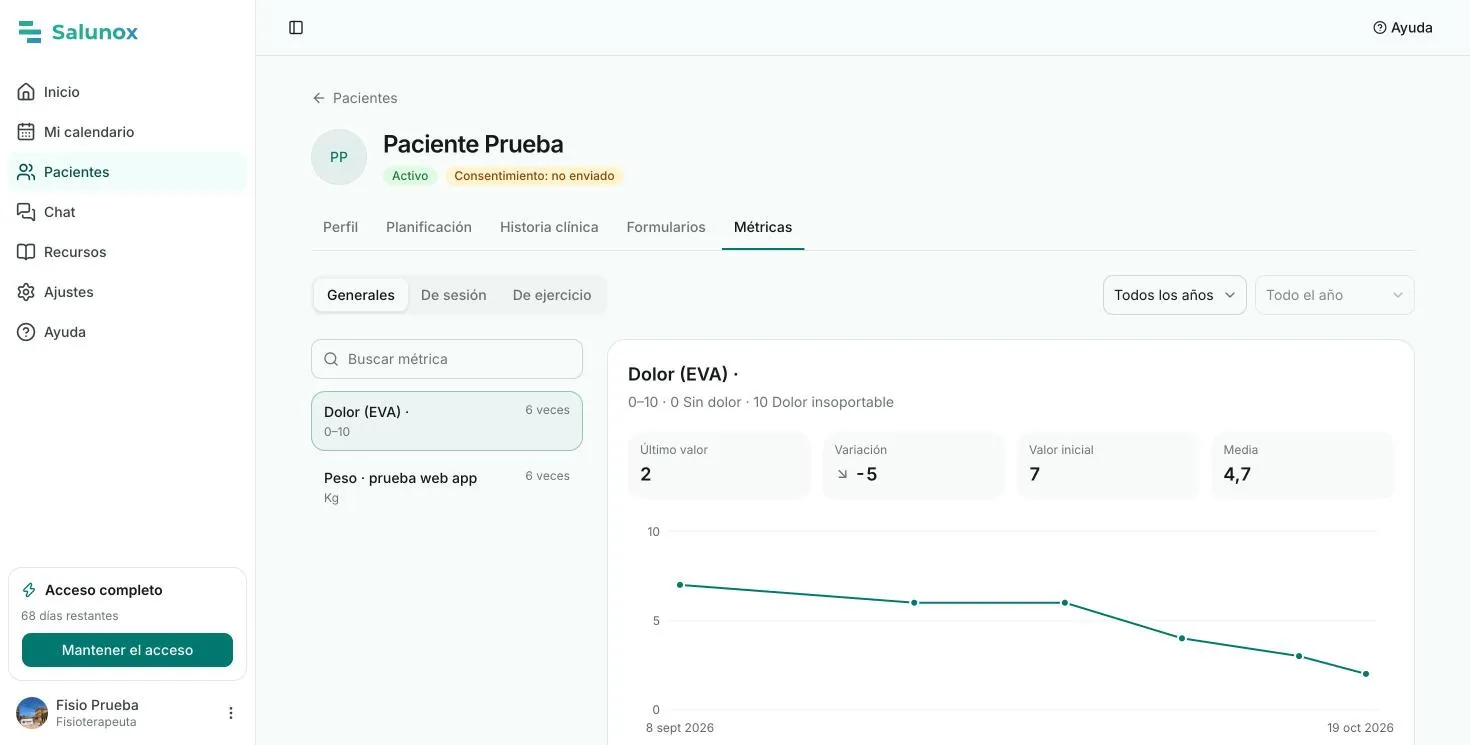Open Ayuda in the top bar
1470x745 pixels.
pyautogui.click(x=1403, y=28)
